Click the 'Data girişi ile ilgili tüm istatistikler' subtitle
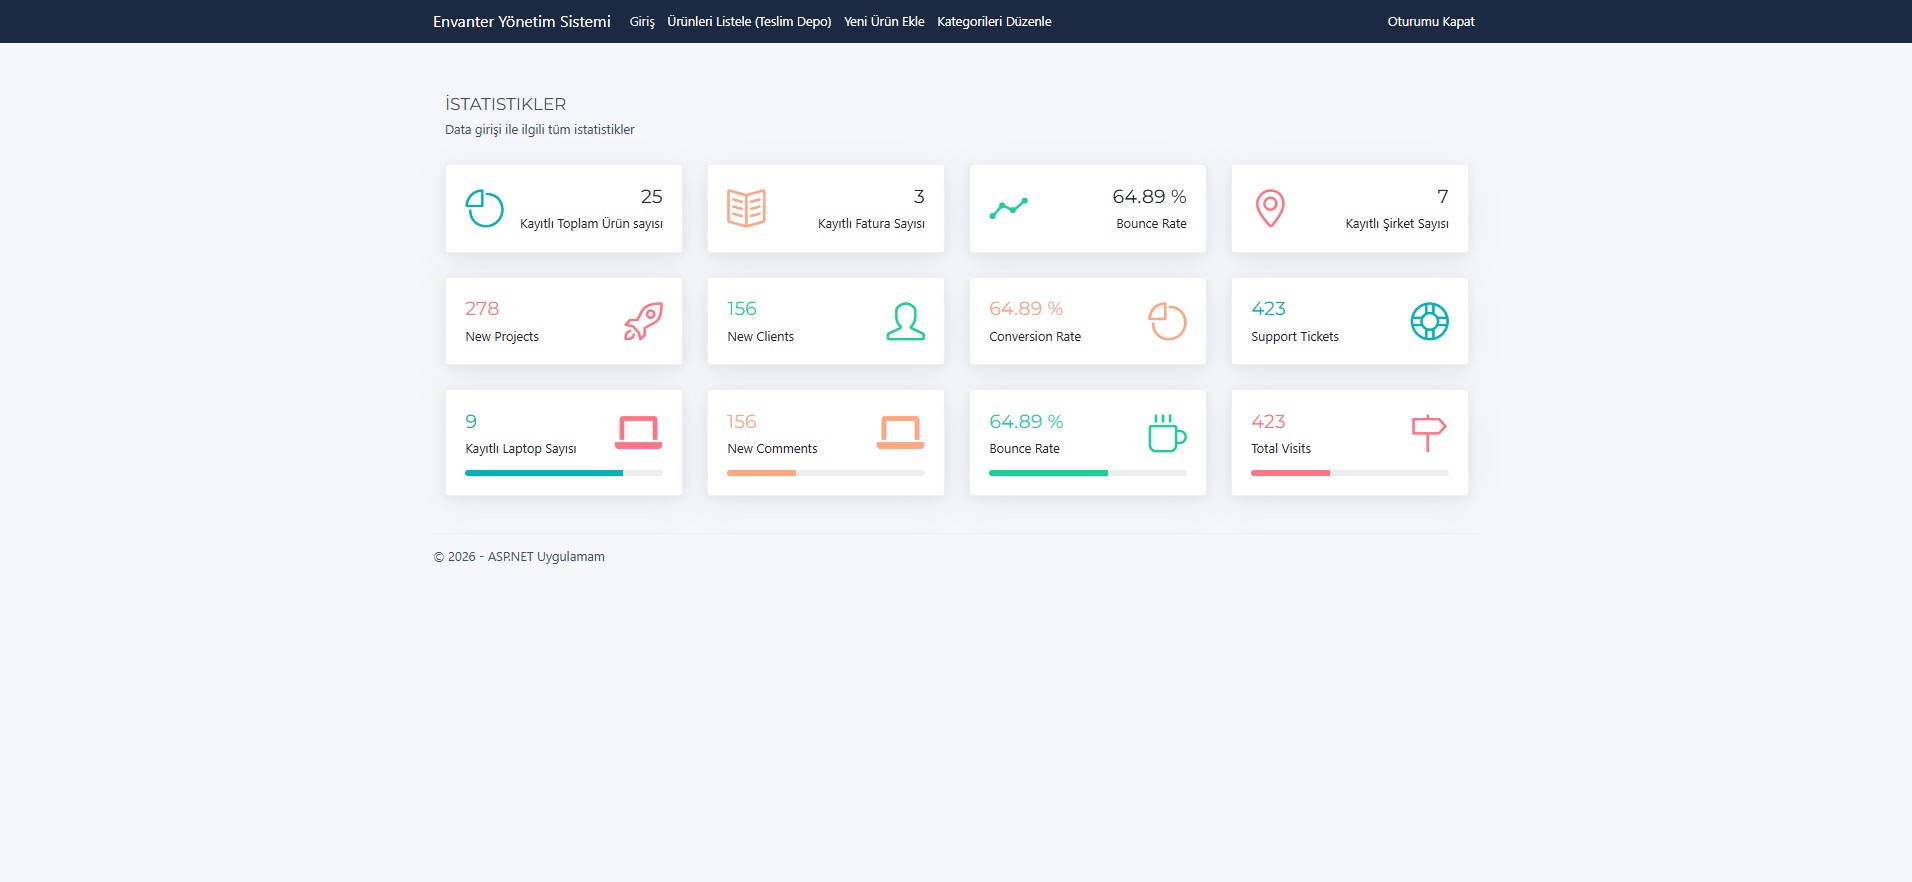 click(540, 130)
